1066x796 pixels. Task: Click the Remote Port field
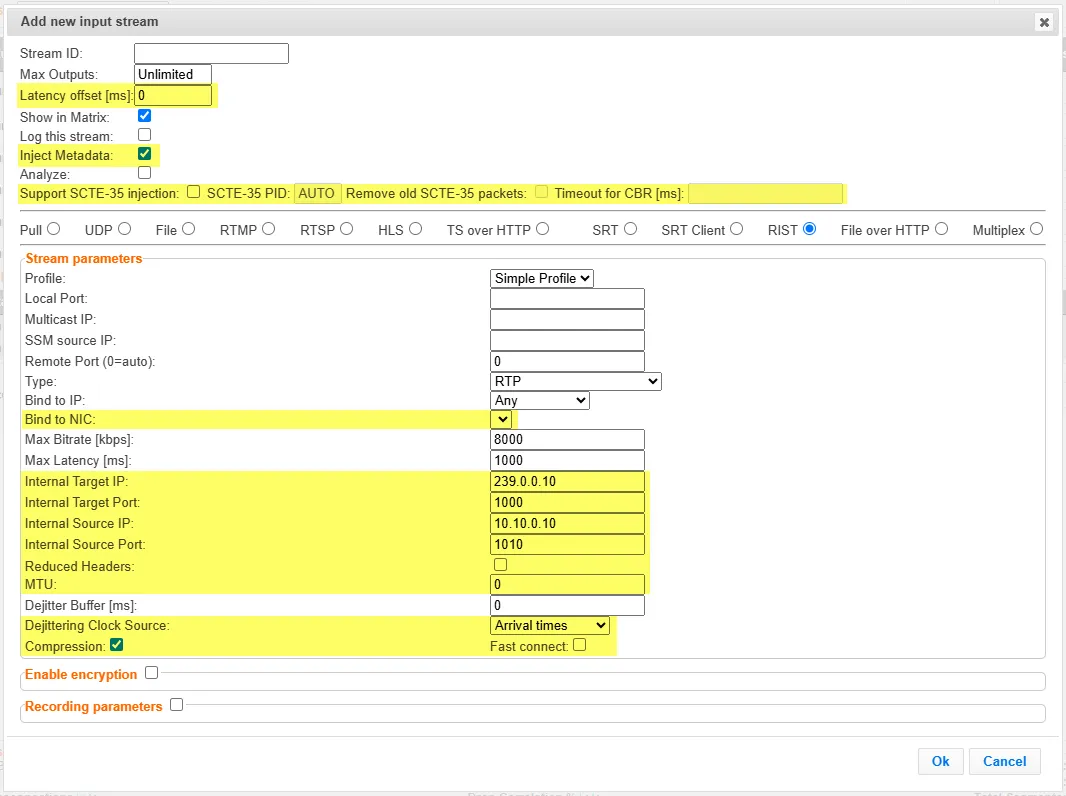[x=567, y=362]
